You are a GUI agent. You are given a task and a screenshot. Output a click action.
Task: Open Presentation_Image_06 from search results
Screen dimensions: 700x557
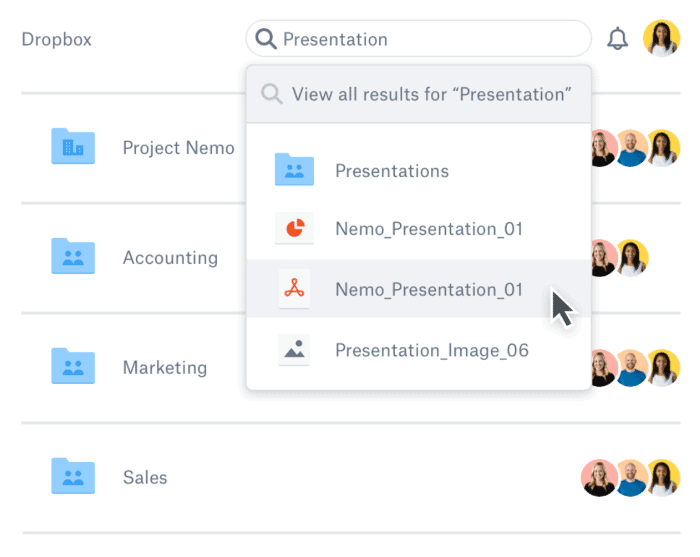click(419, 350)
